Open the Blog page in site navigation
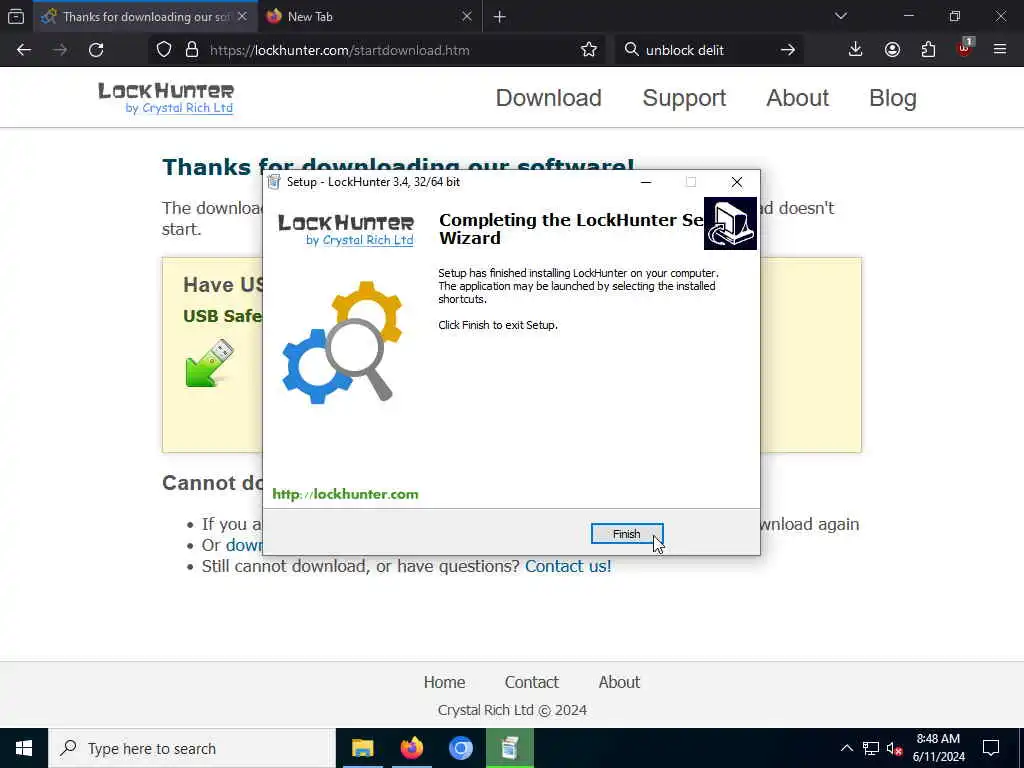The width and height of the screenshot is (1024, 768). [x=893, y=98]
